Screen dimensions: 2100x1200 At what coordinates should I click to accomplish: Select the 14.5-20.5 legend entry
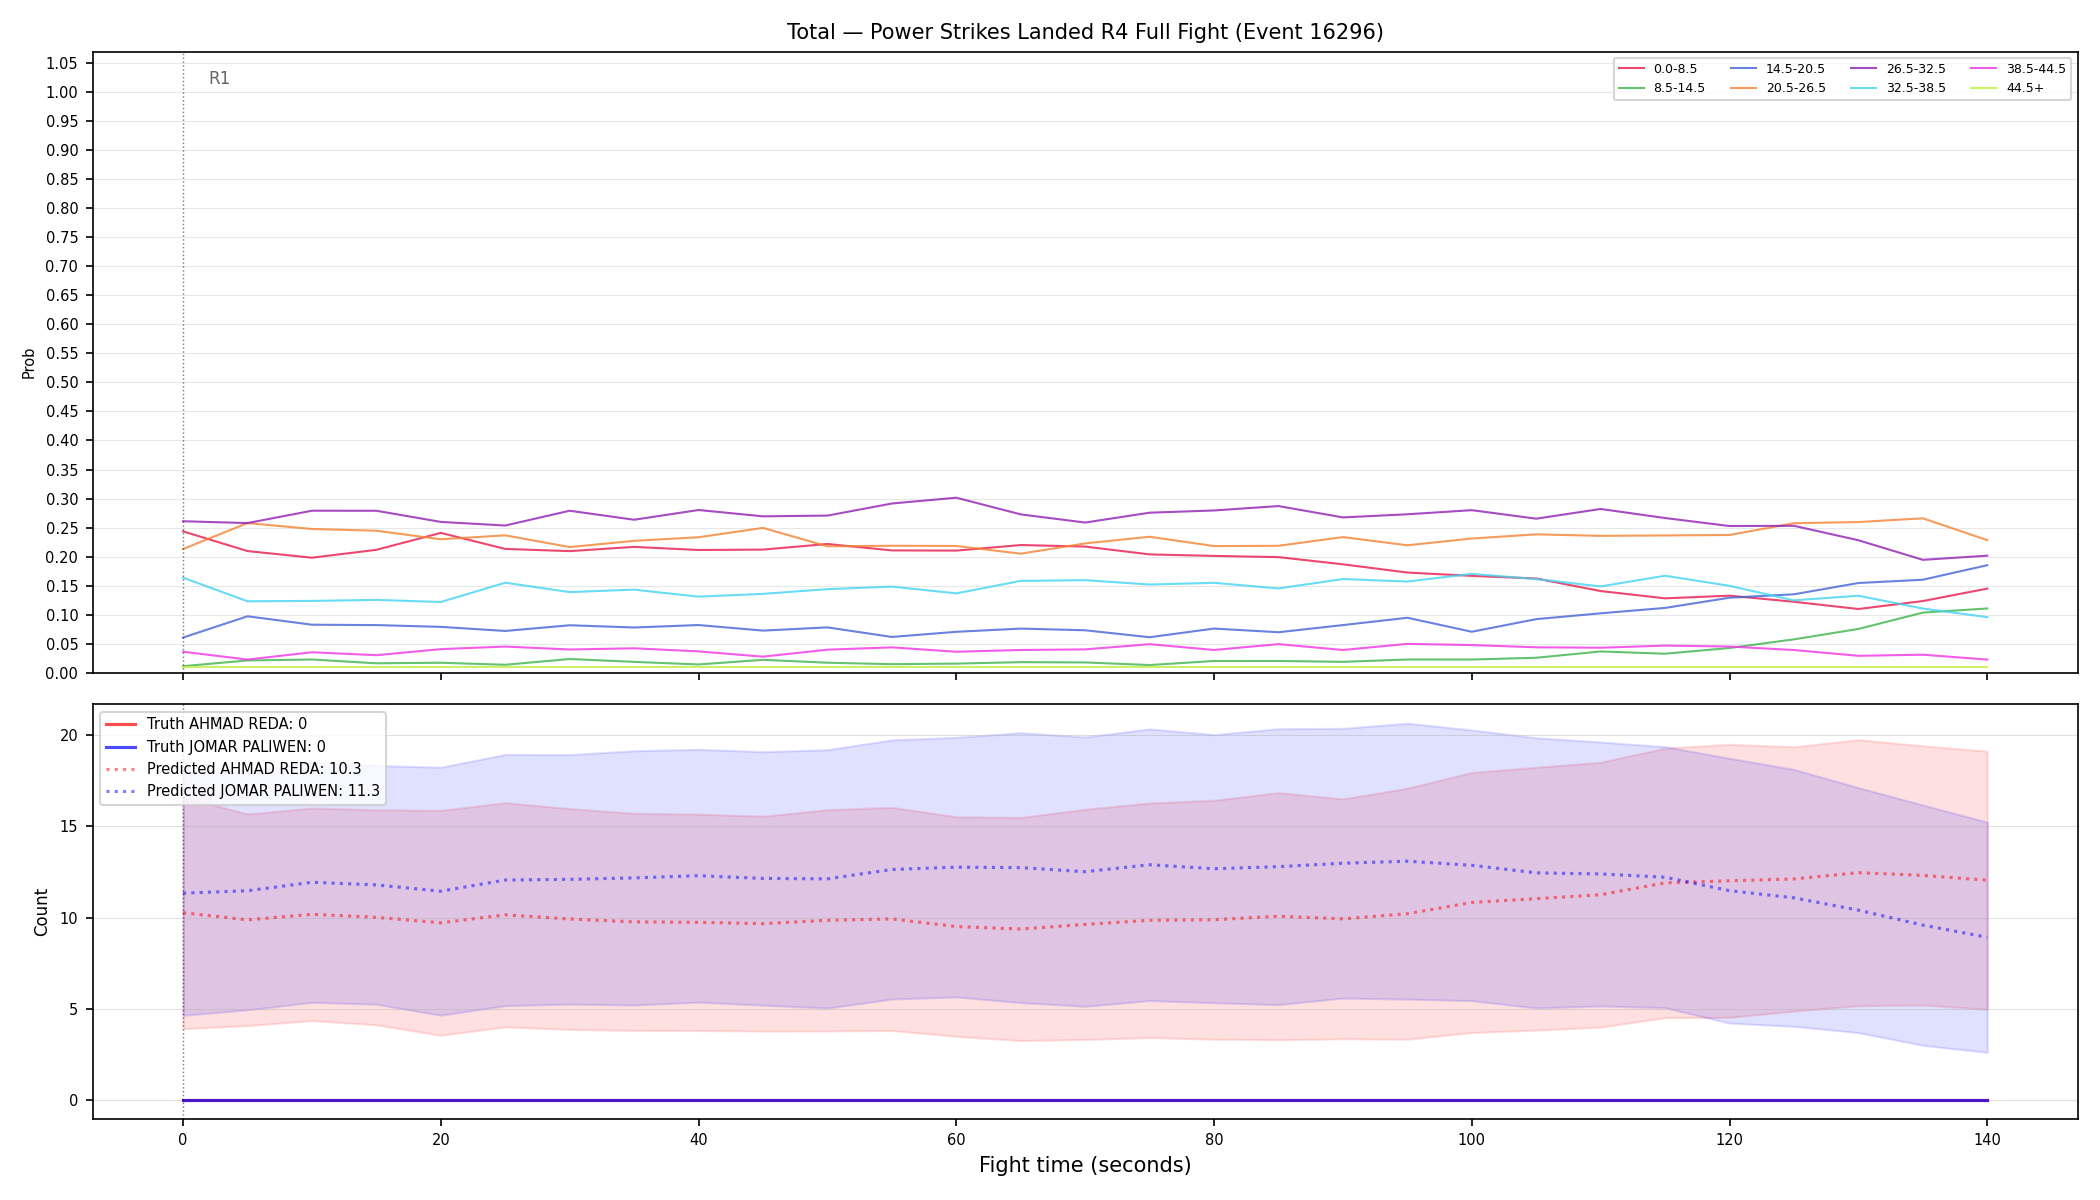click(1777, 69)
